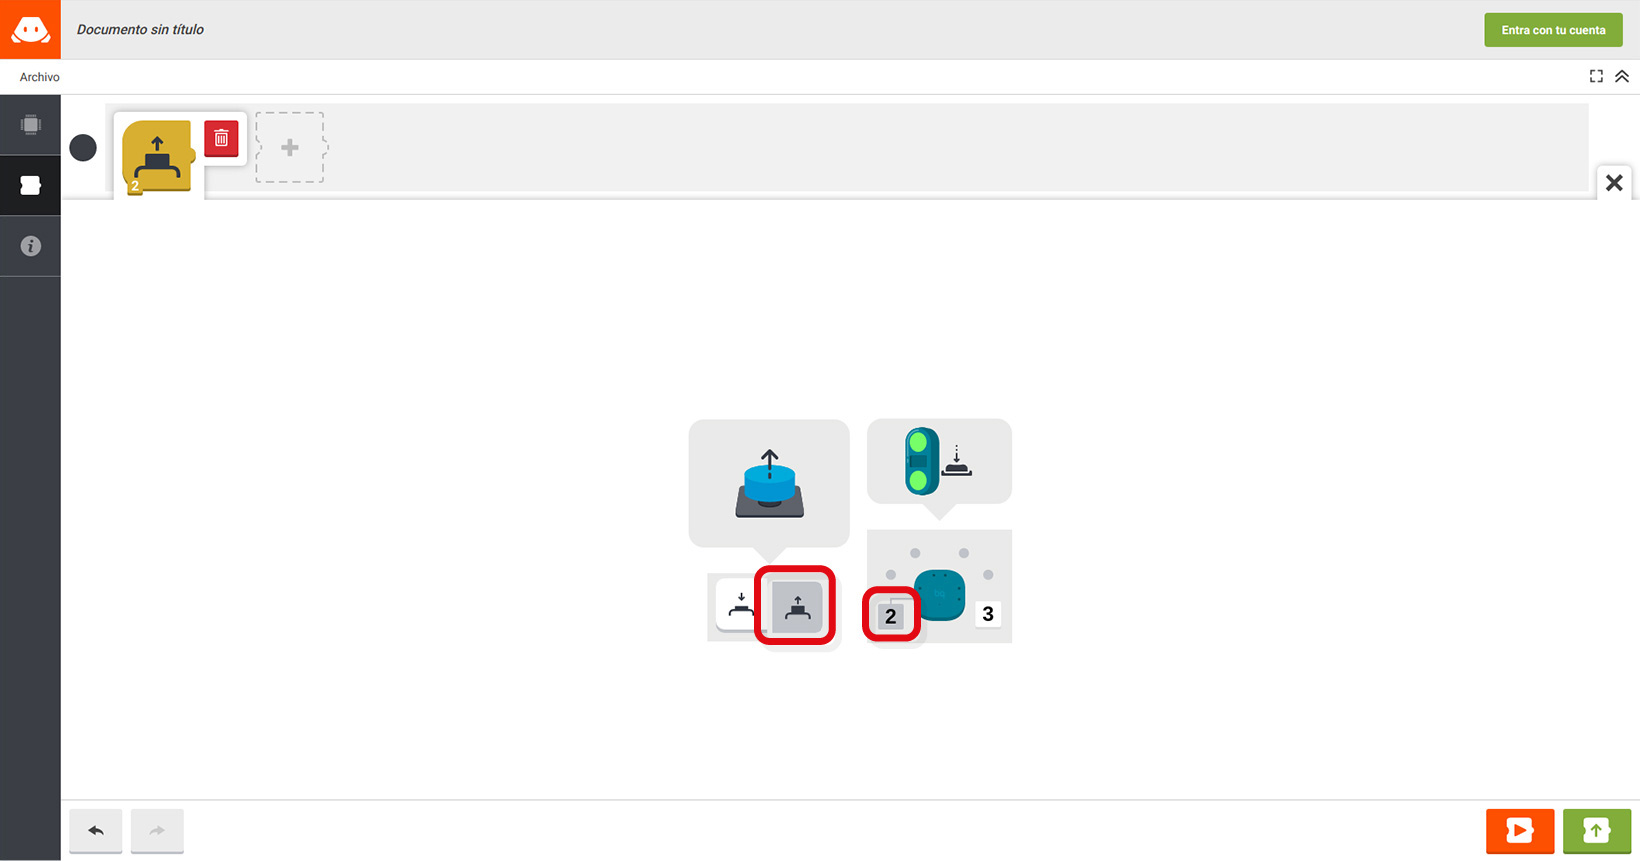Open the Archivo menu
Screen dimensions: 1640x861
[x=40, y=77]
